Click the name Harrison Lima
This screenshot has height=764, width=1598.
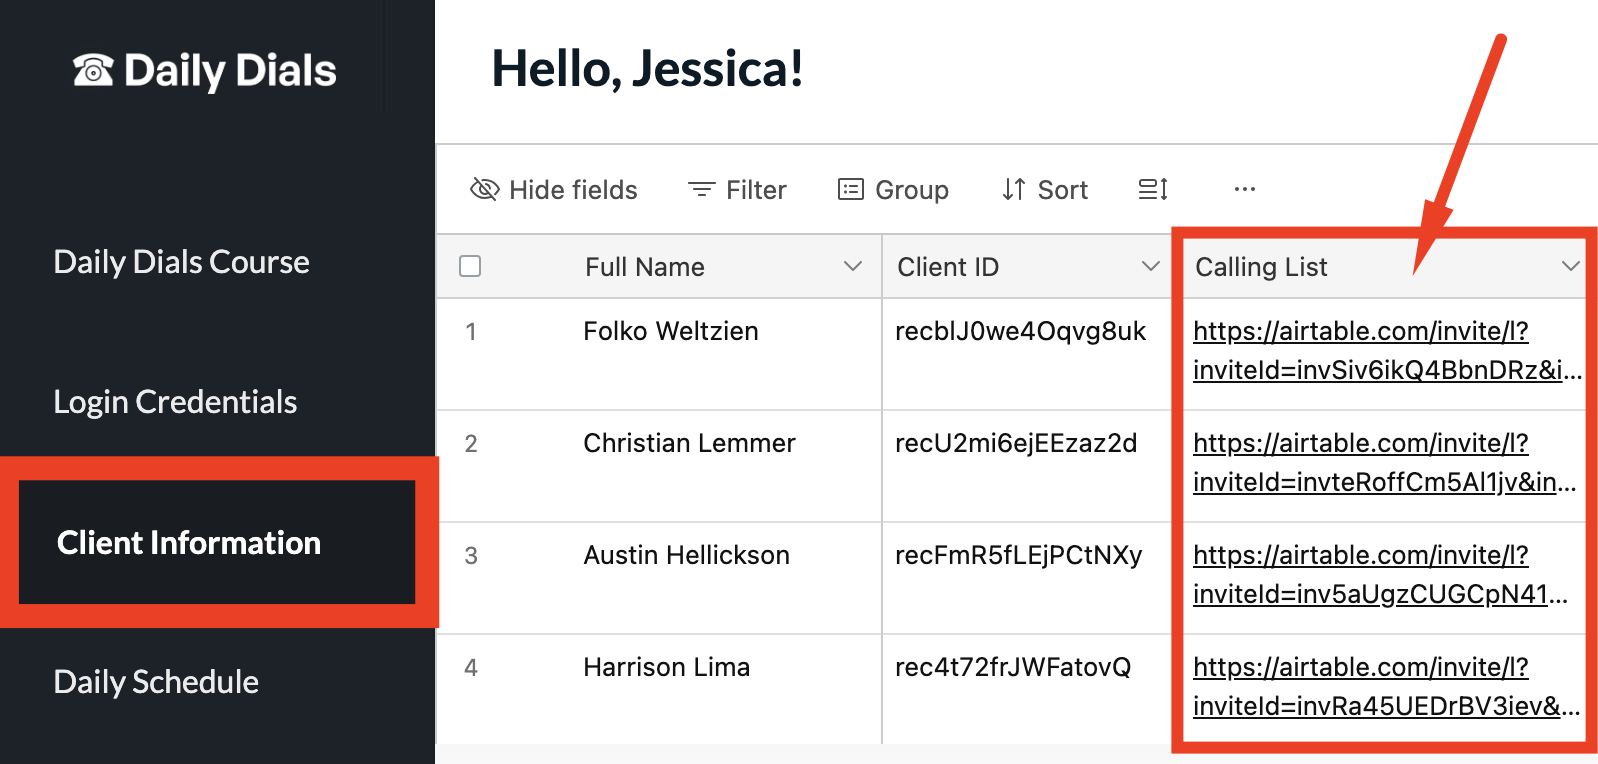[x=666, y=667]
